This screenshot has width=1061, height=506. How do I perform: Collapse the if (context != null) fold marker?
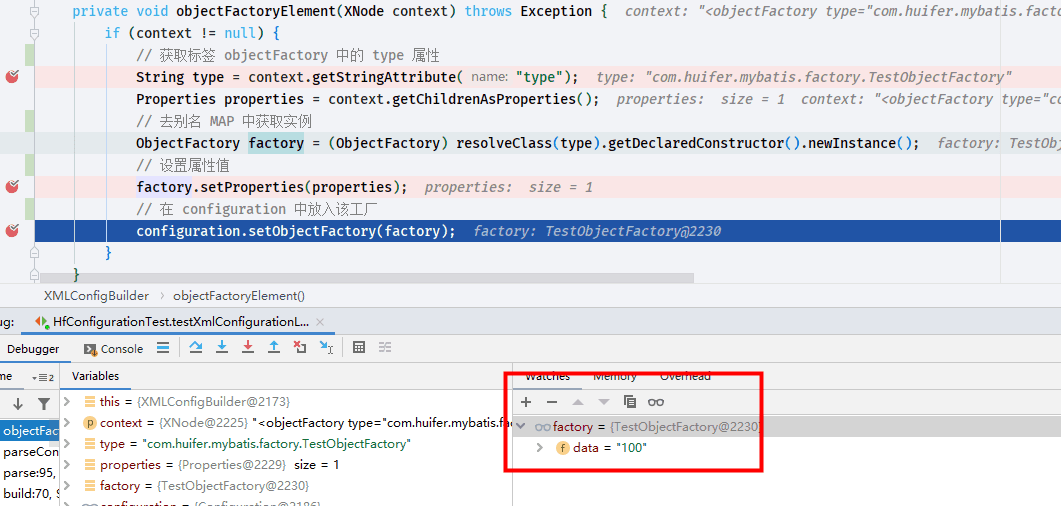35,32
